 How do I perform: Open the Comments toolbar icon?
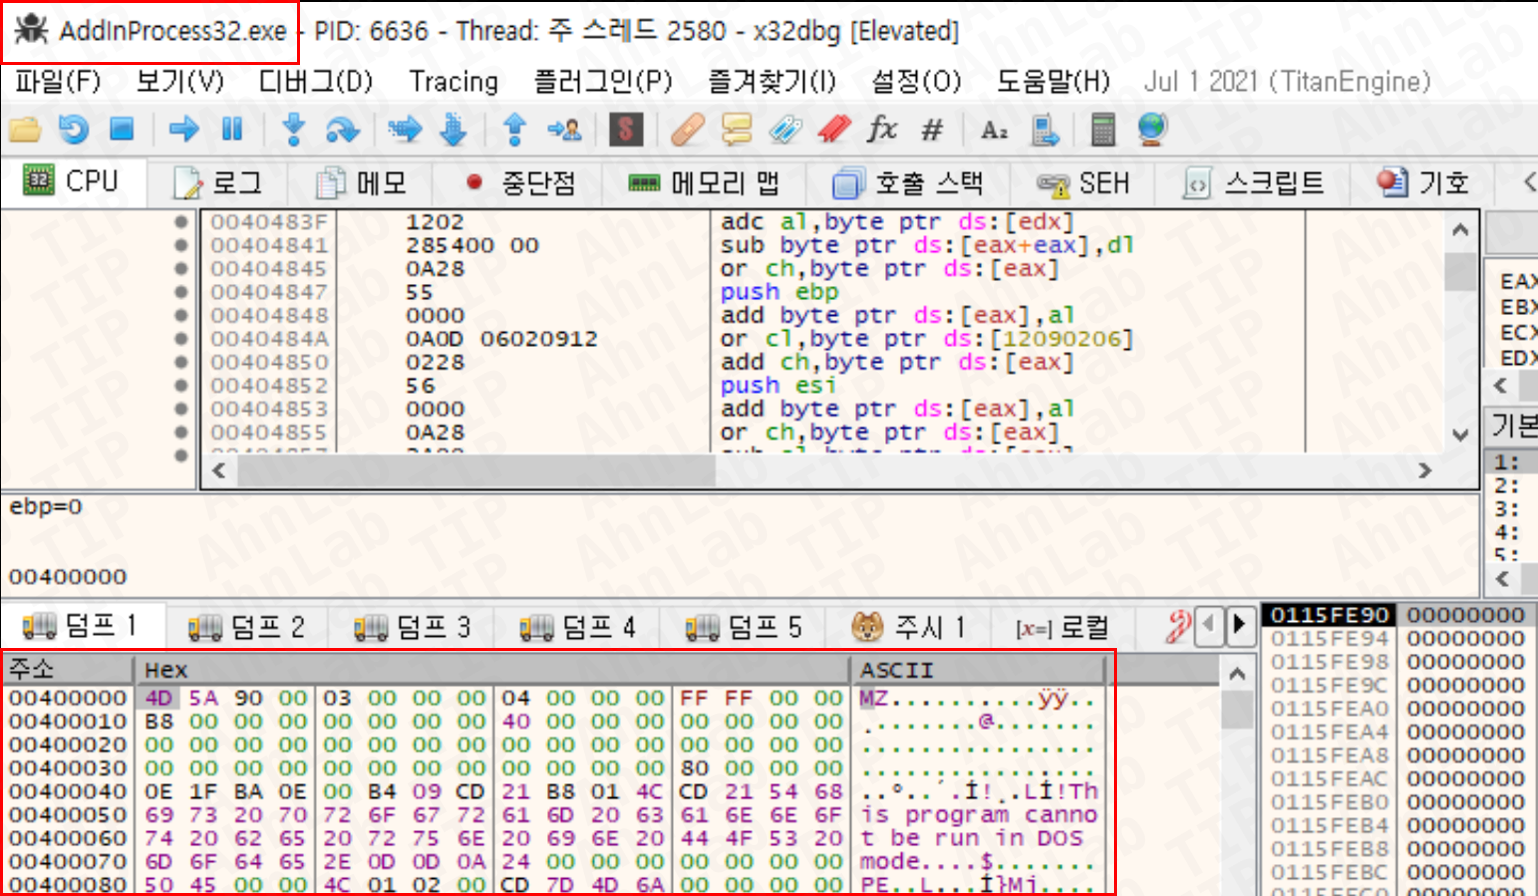pos(737,129)
